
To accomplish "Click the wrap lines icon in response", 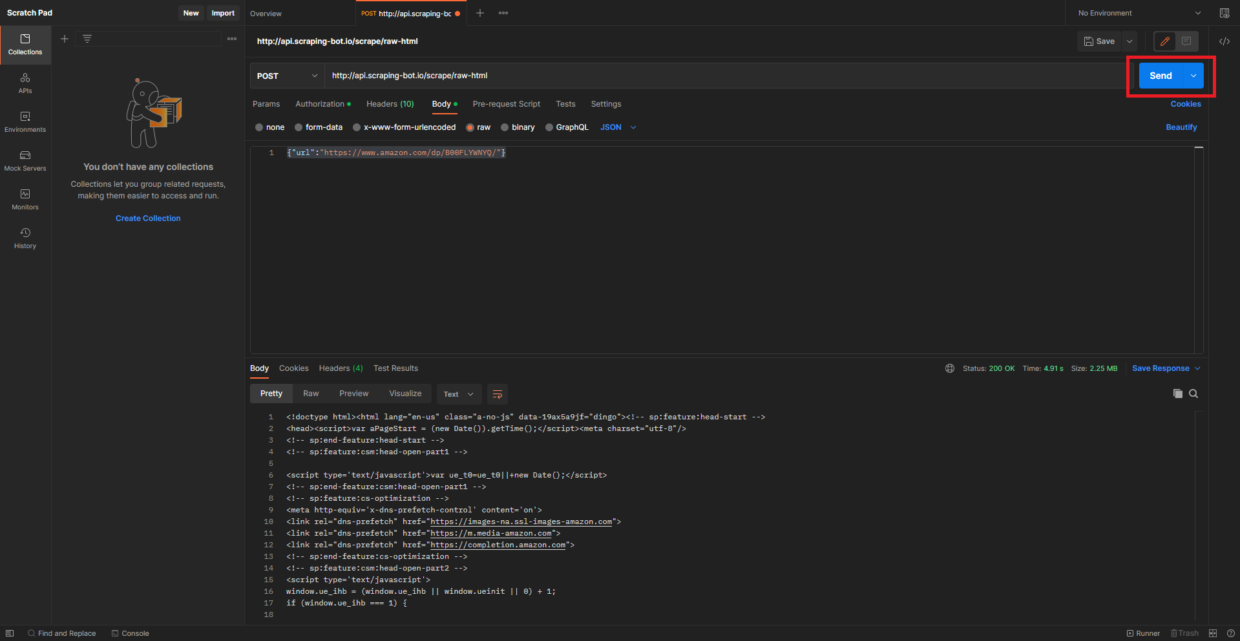I will tap(498, 394).
